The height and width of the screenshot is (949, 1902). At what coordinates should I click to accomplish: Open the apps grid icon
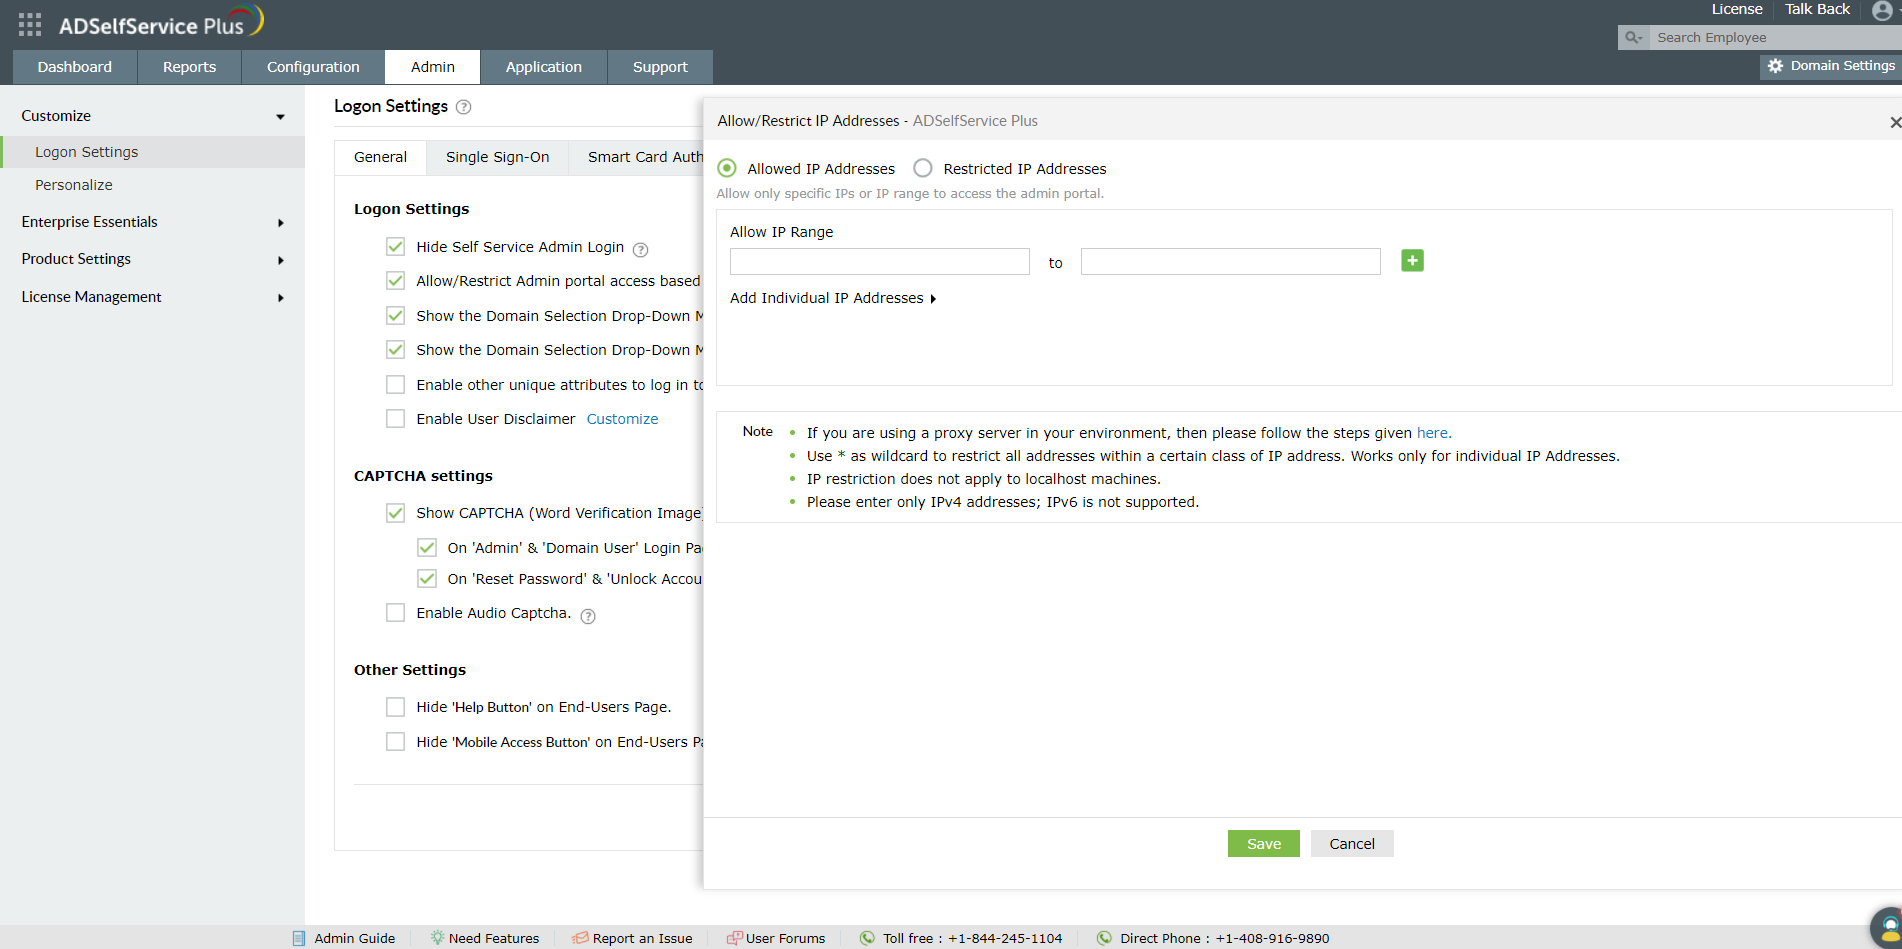click(x=30, y=24)
